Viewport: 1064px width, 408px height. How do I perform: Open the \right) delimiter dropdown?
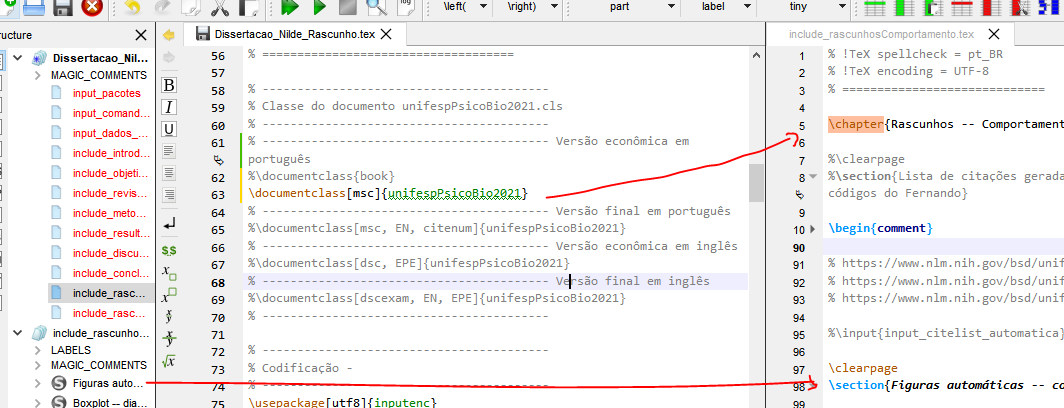tap(554, 5)
